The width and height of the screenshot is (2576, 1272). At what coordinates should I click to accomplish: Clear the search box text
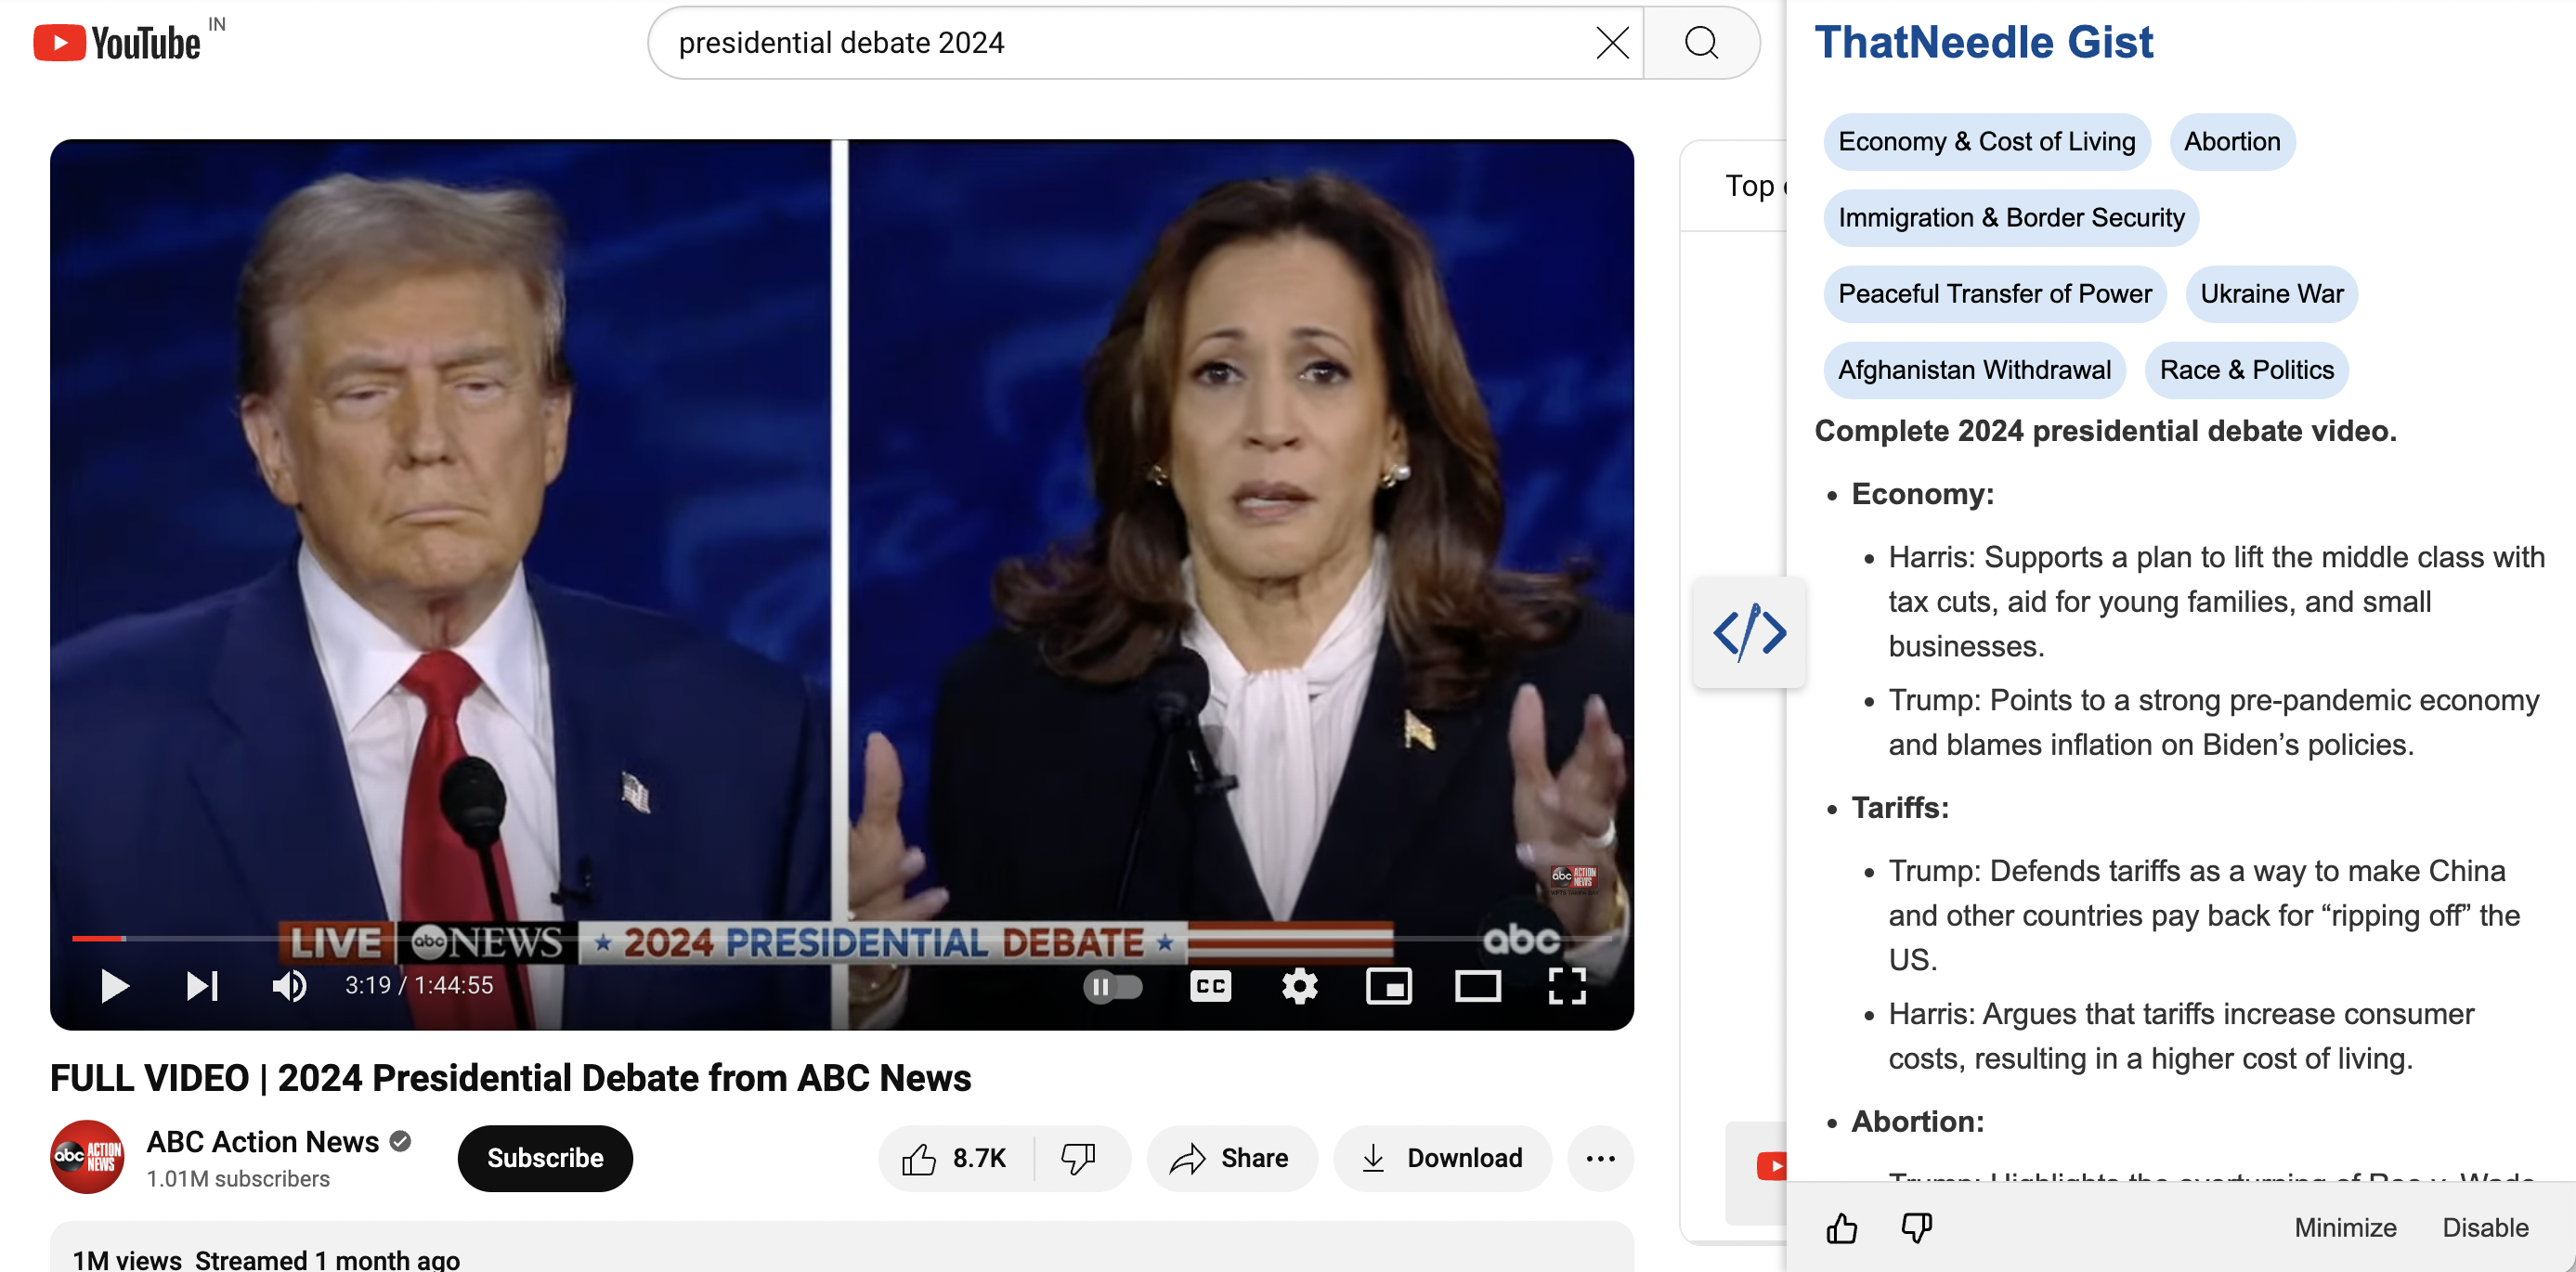point(1612,43)
